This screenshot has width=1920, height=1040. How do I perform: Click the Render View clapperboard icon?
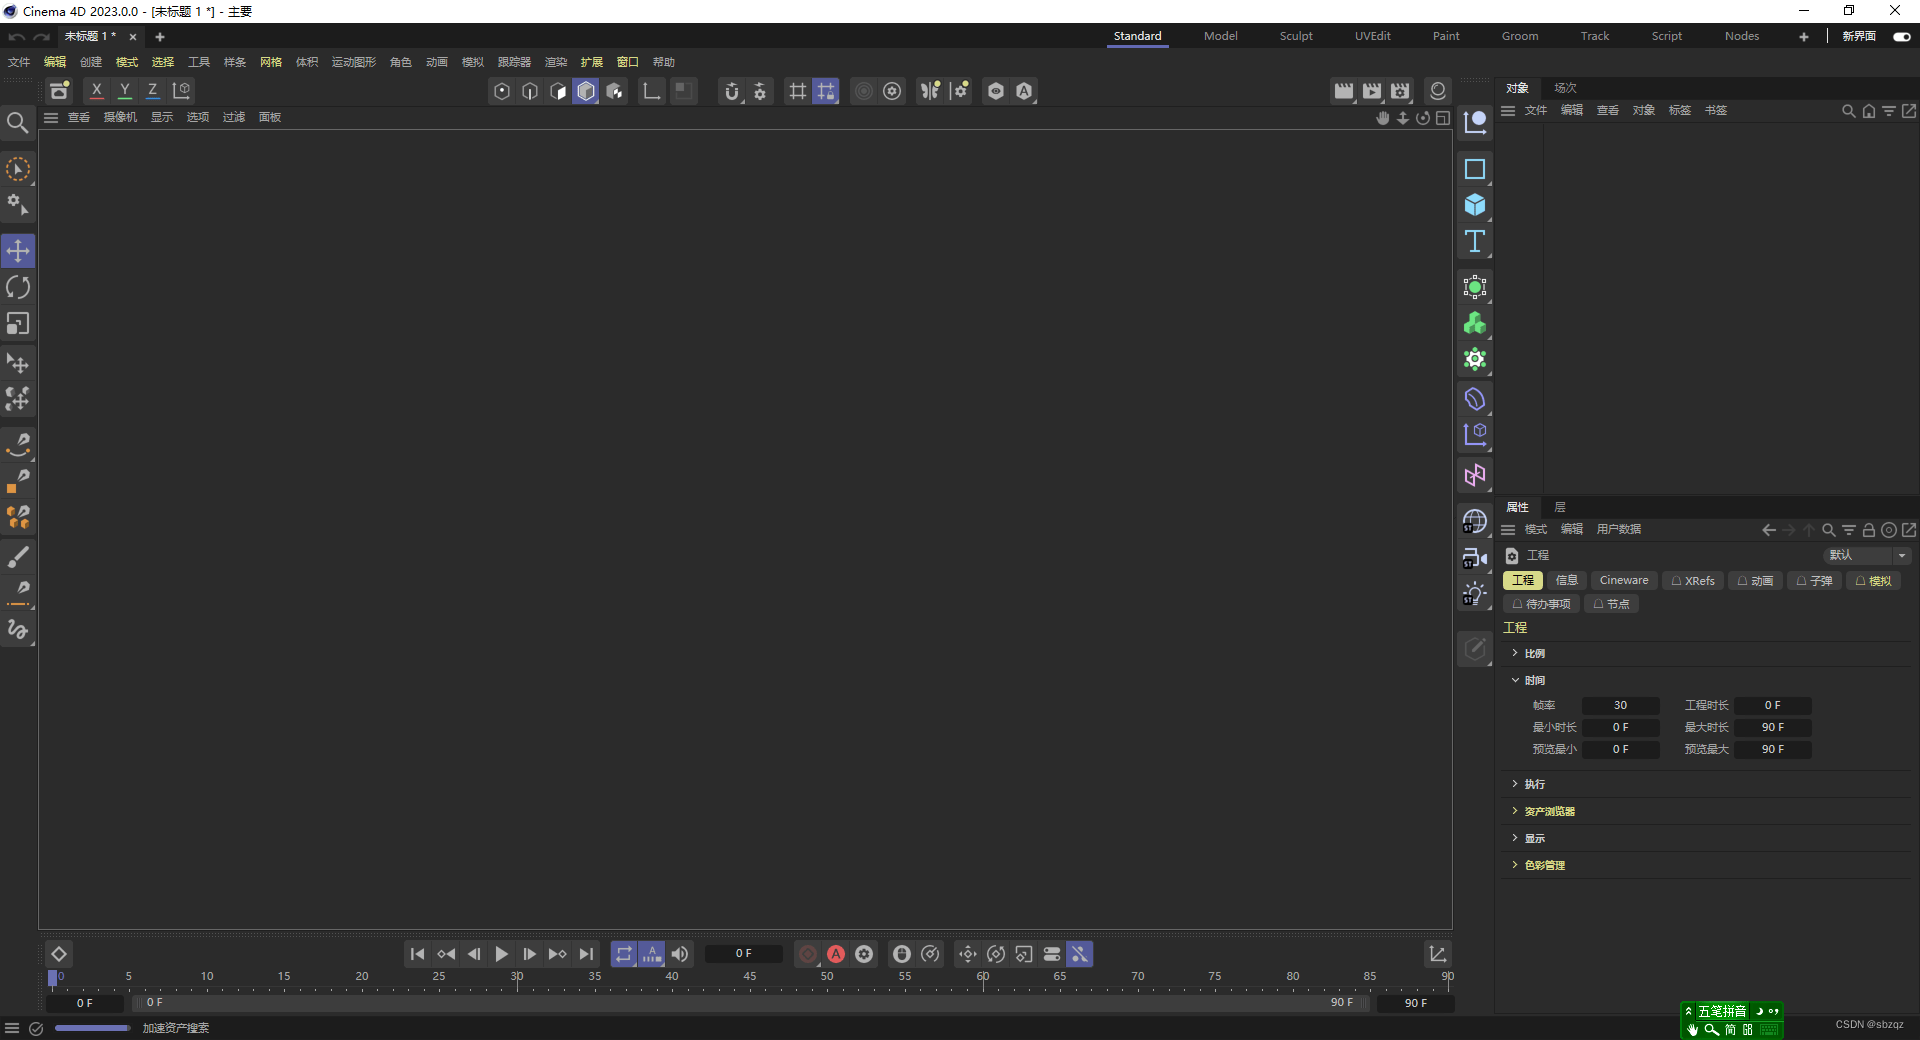point(1344,91)
